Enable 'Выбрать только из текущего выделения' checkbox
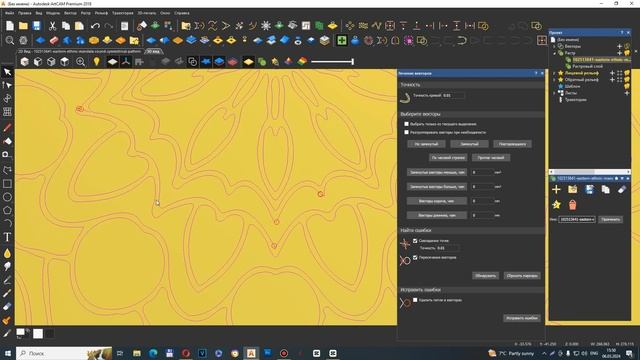 [x=407, y=124]
